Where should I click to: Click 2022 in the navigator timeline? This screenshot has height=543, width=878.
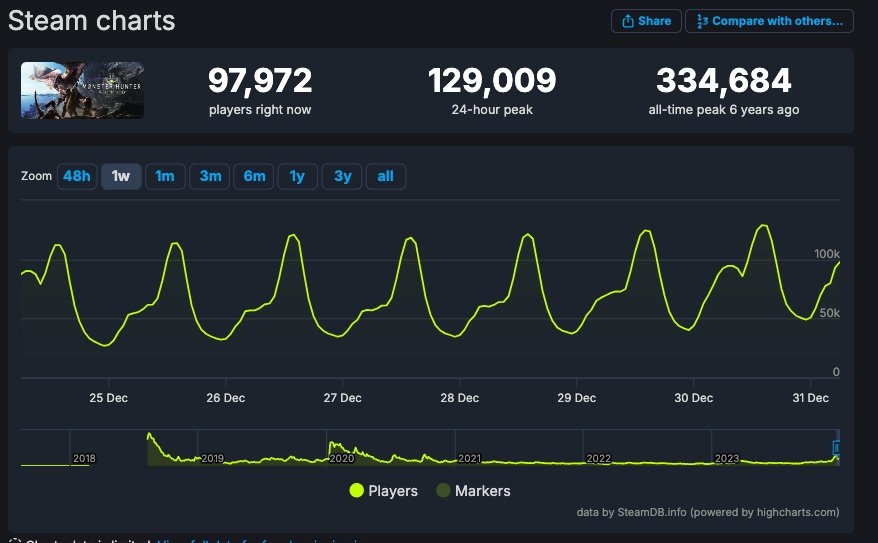[599, 458]
